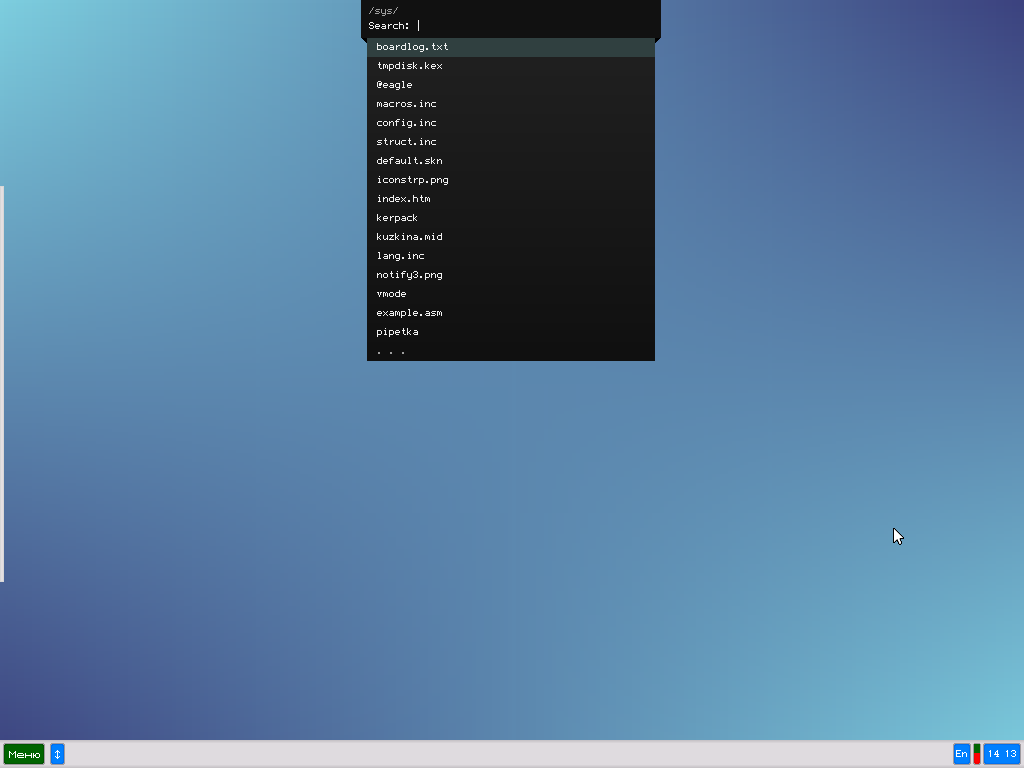
Task: Select the pipetka entry
Action: [x=397, y=332]
